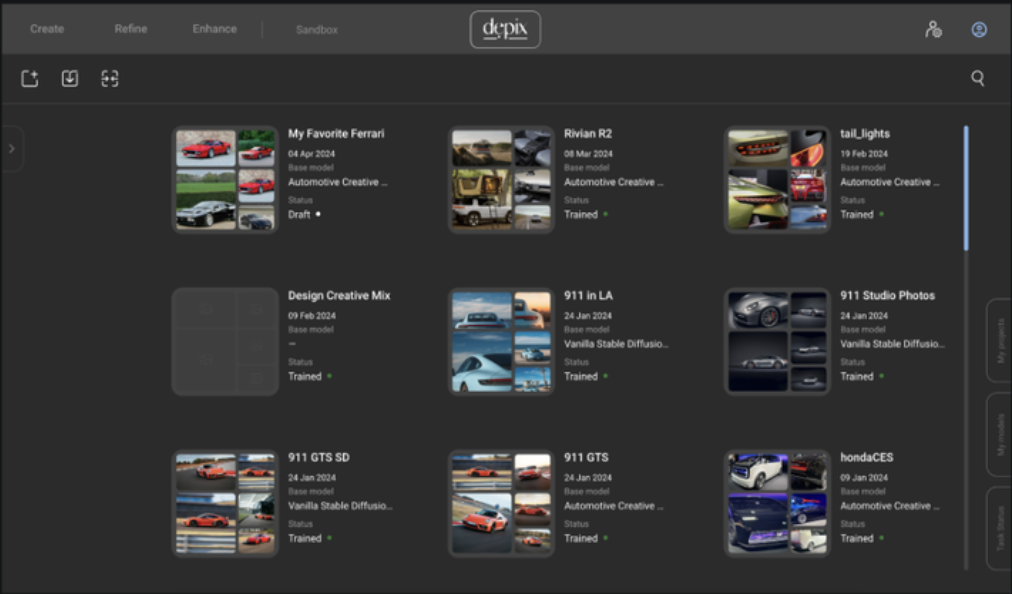
Task: Open the Sandbox menu item
Action: coord(316,30)
